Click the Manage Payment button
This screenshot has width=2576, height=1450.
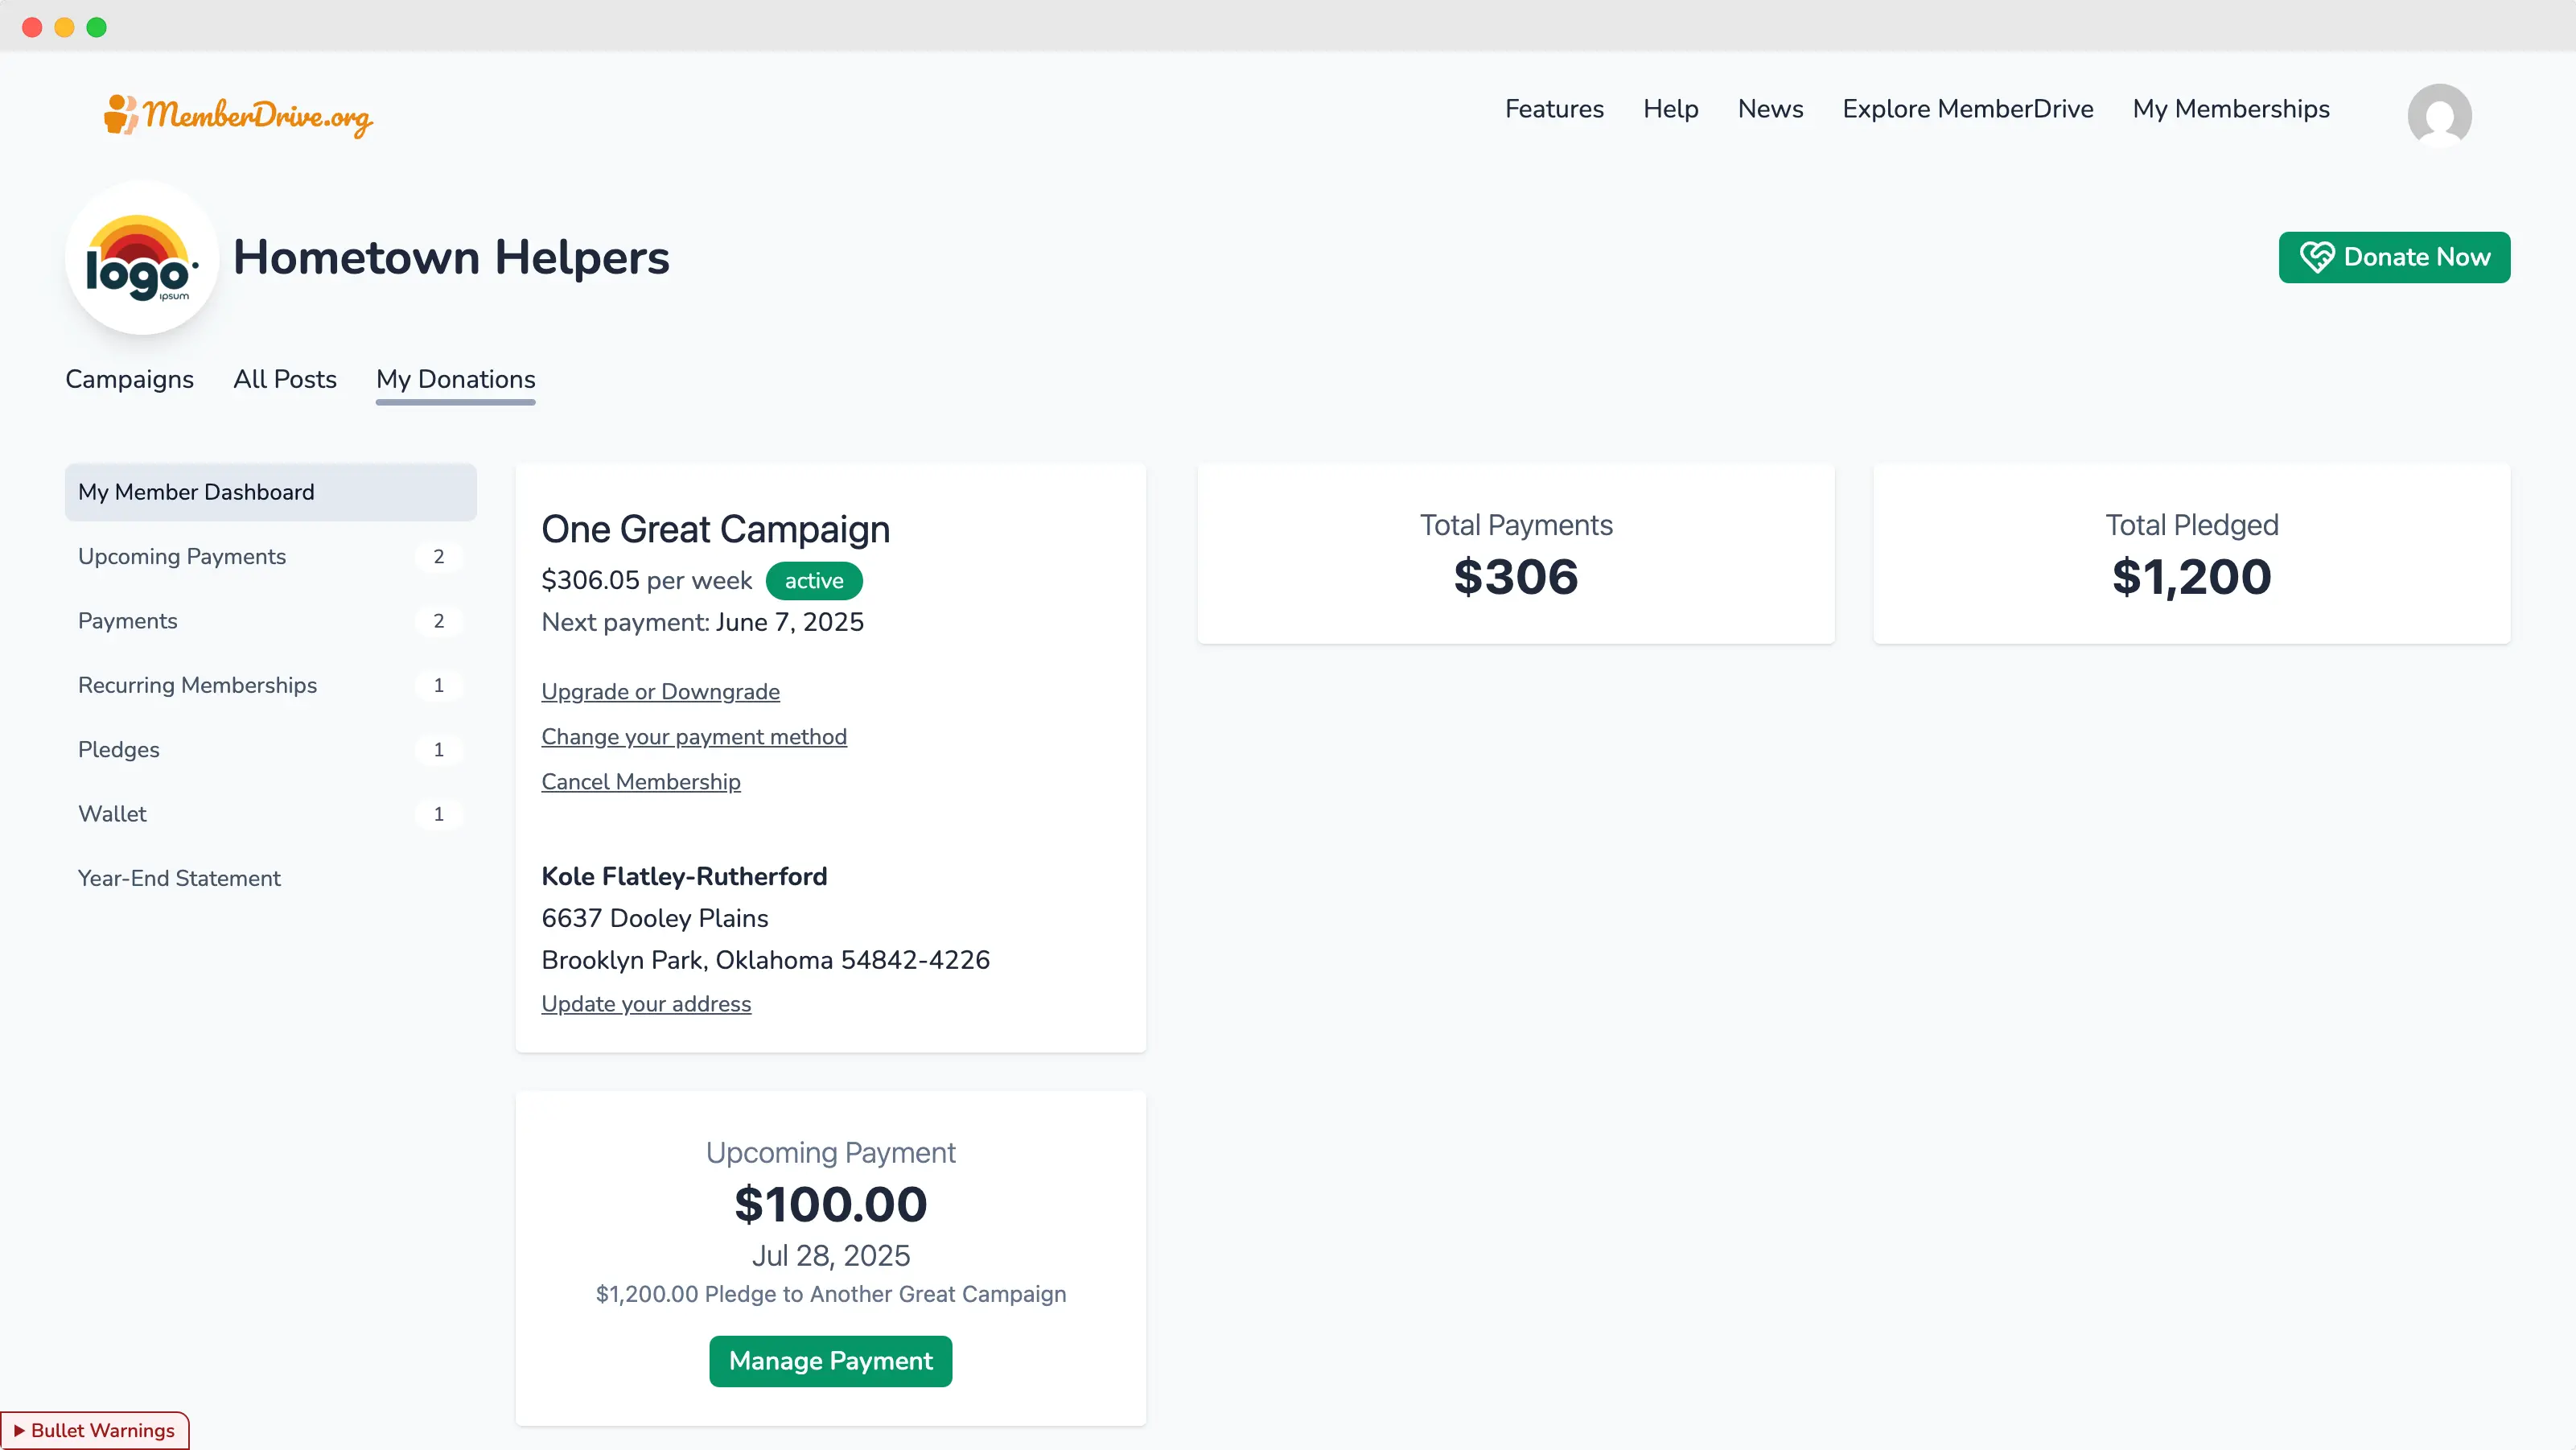pyautogui.click(x=830, y=1360)
